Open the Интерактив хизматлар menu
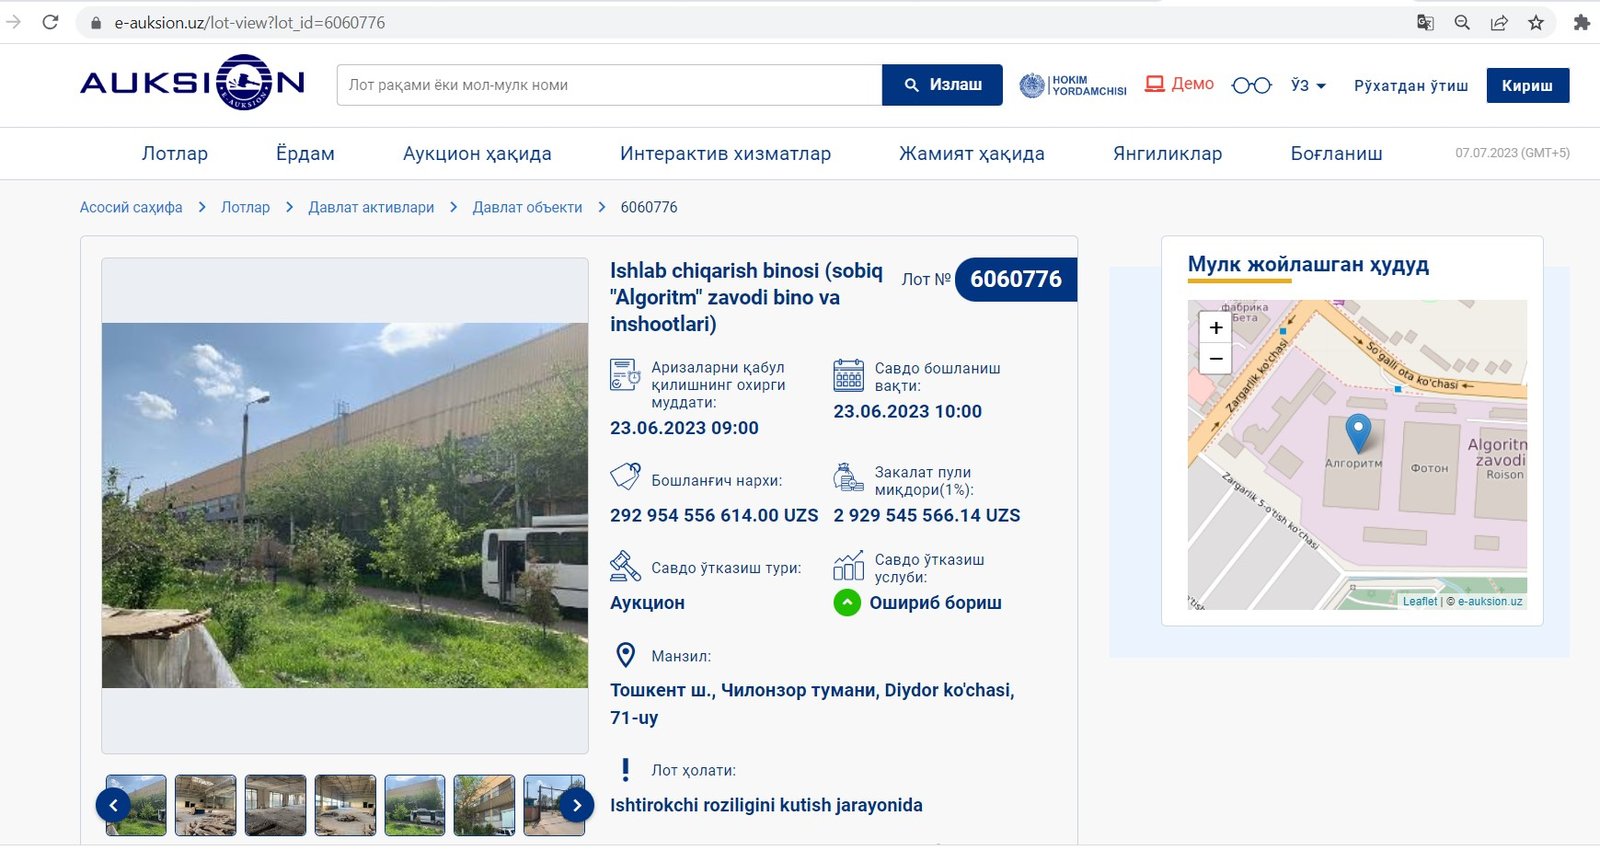Image resolution: width=1600 pixels, height=849 pixels. point(725,154)
